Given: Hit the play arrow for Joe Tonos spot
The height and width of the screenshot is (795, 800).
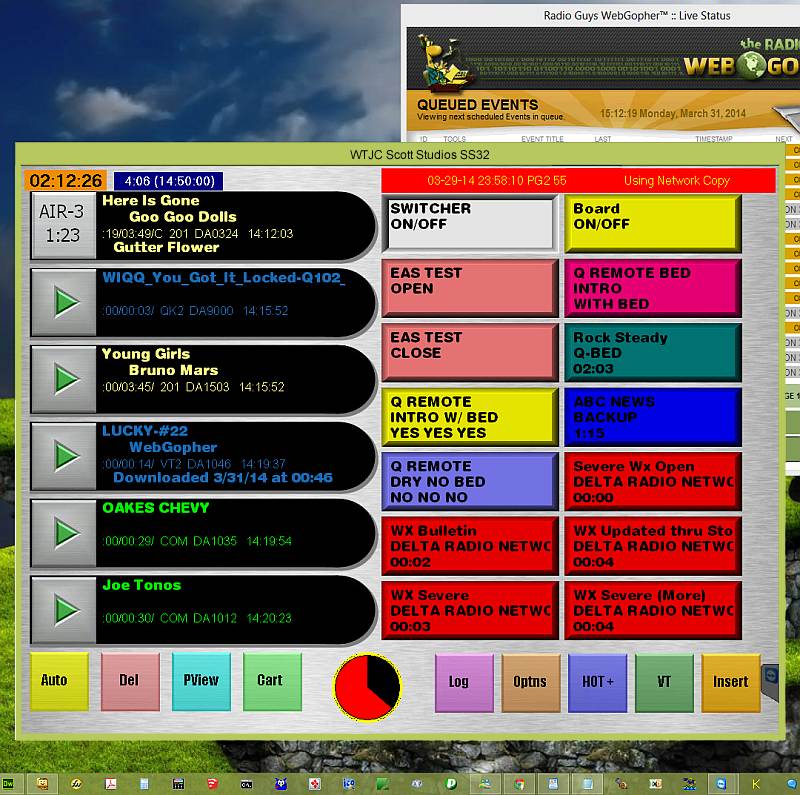Looking at the screenshot, I should coord(66,608).
